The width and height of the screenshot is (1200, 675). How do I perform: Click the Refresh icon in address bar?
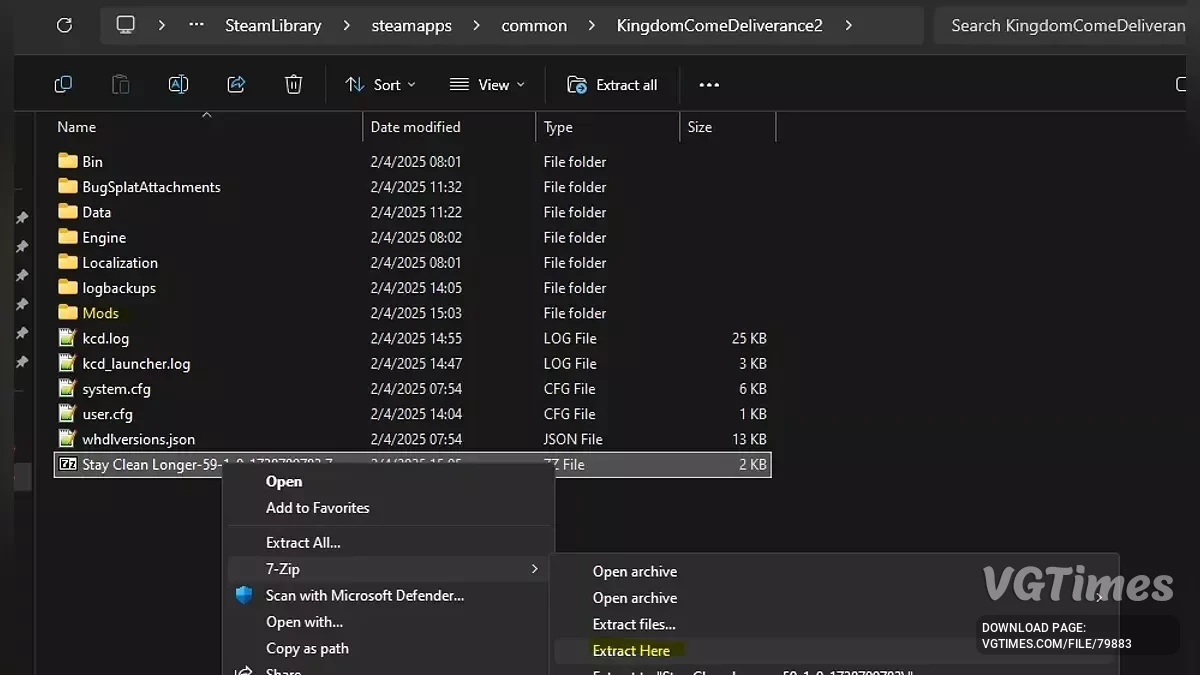[64, 25]
